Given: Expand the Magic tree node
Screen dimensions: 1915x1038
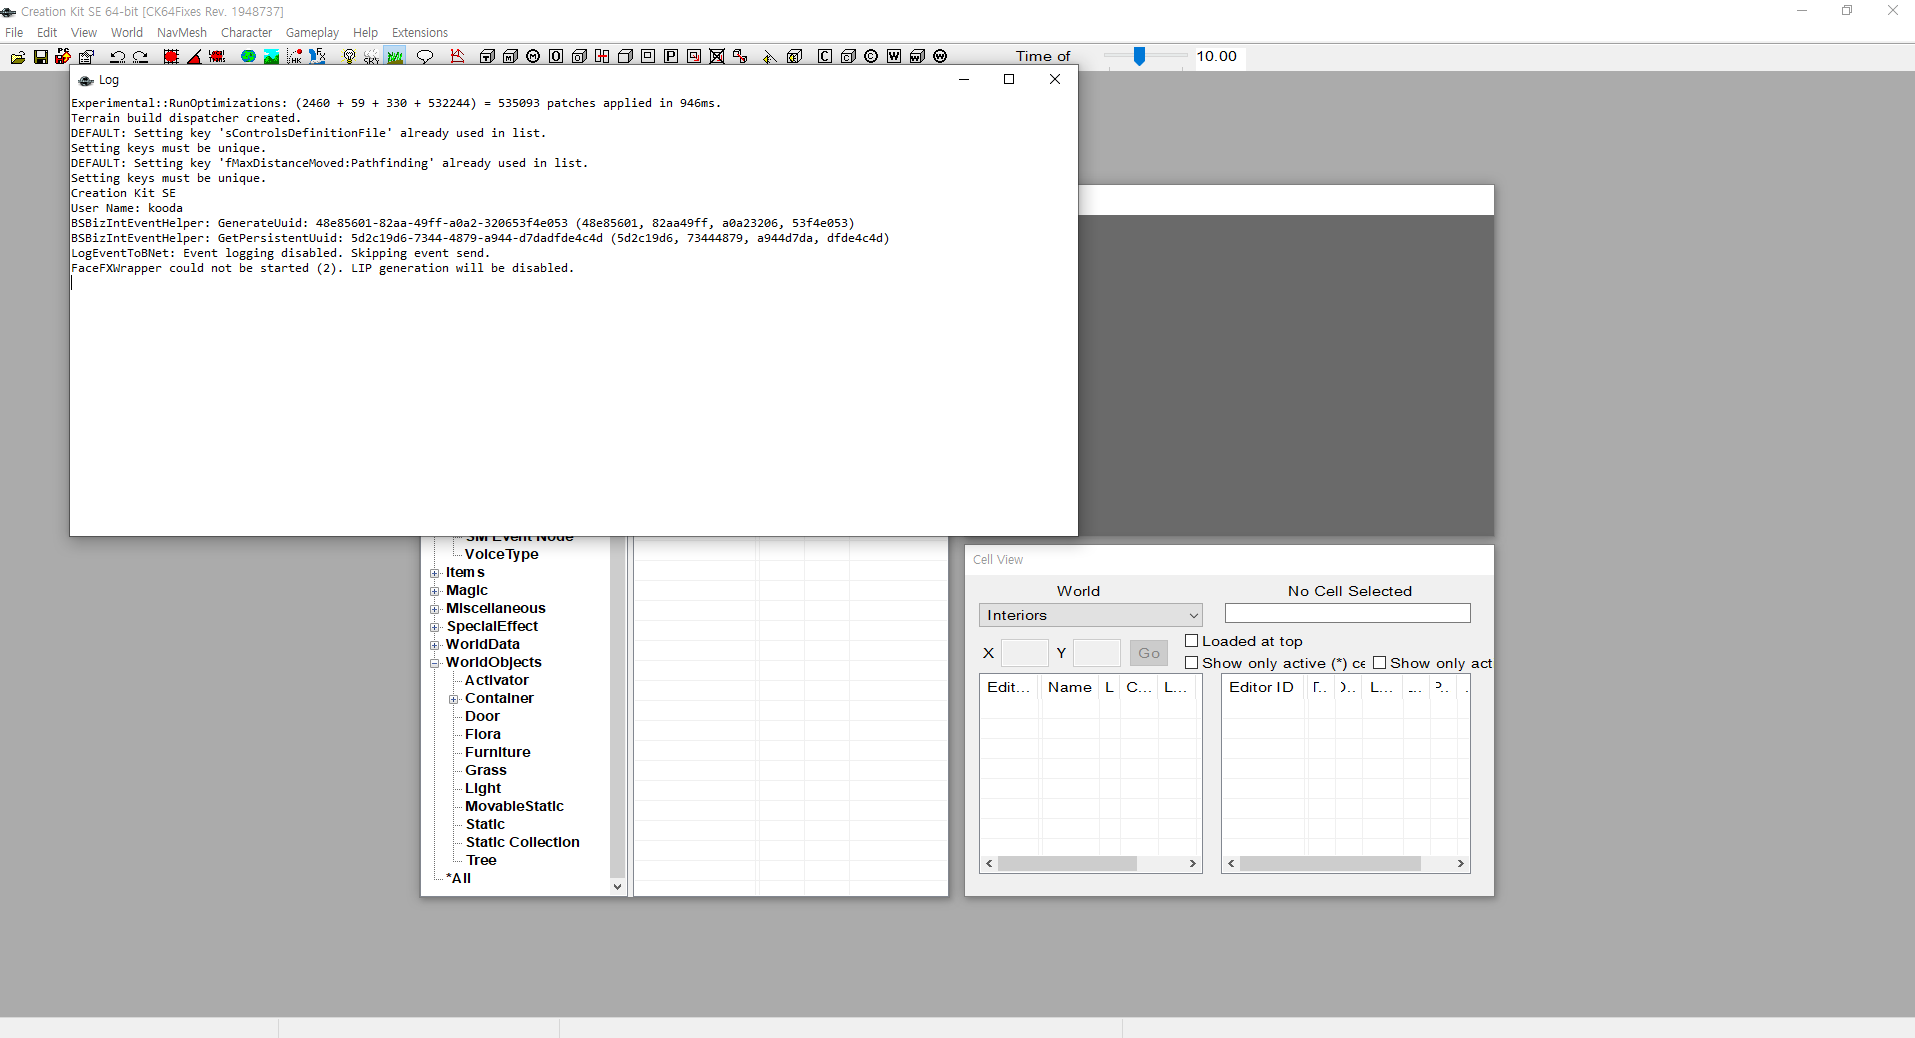Looking at the screenshot, I should pyautogui.click(x=435, y=591).
